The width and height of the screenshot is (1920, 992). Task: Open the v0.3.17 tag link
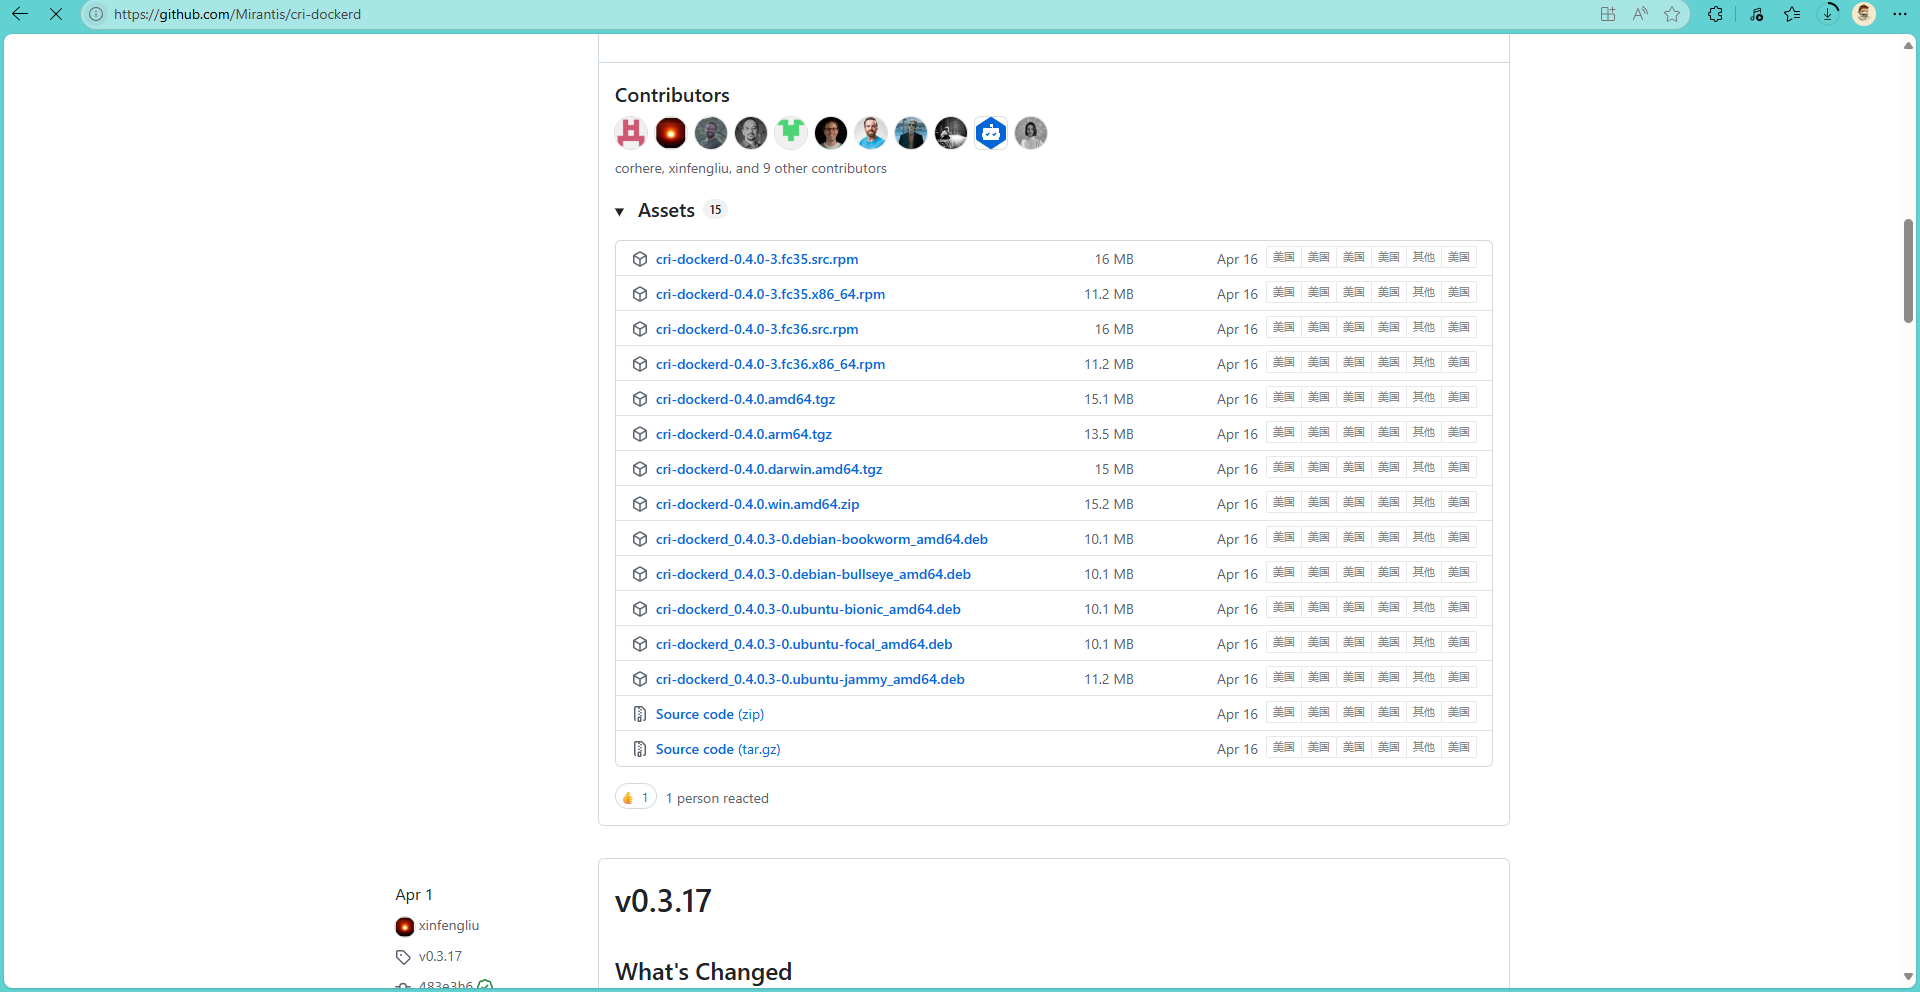pyautogui.click(x=440, y=957)
